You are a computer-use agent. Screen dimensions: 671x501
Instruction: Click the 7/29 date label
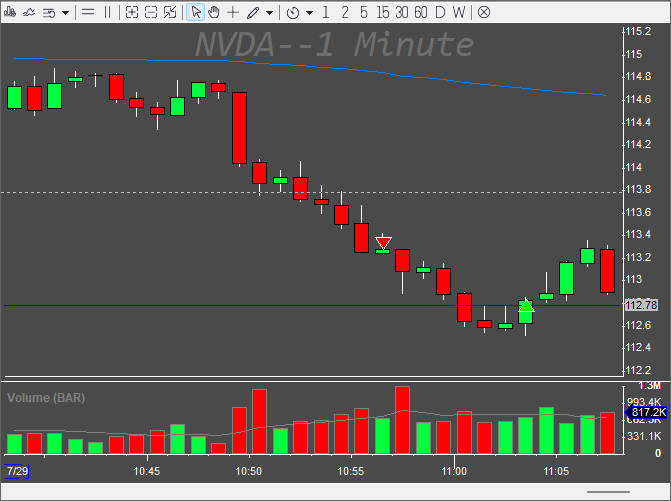[17, 471]
